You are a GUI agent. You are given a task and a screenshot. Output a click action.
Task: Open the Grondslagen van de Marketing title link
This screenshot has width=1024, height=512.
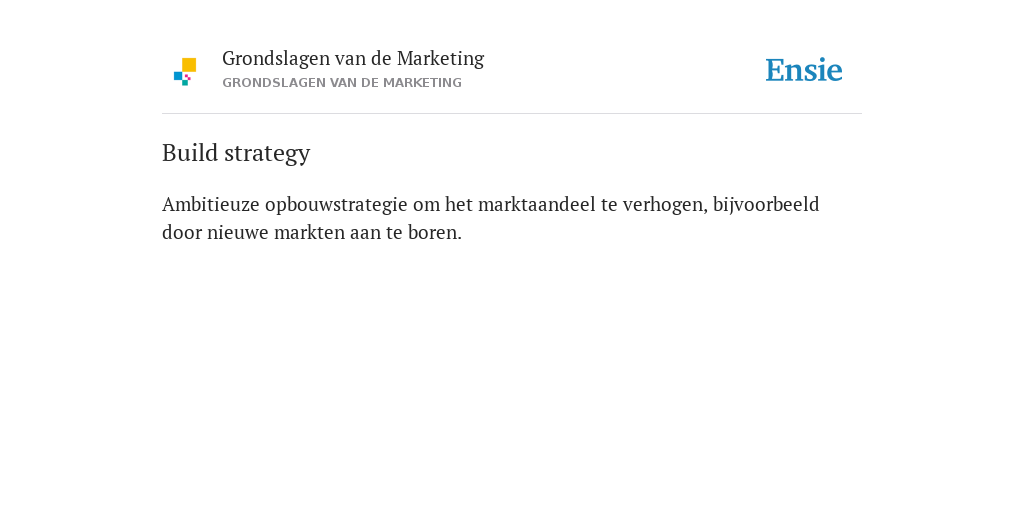(x=353, y=58)
